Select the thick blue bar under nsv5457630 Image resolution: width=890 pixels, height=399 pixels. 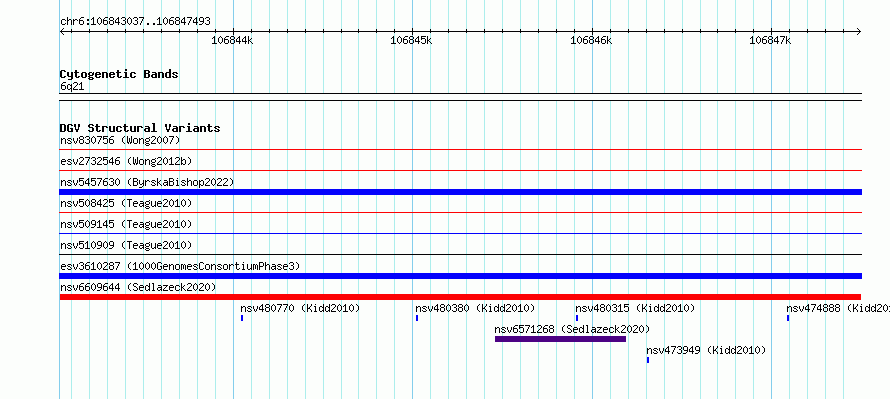(461, 192)
